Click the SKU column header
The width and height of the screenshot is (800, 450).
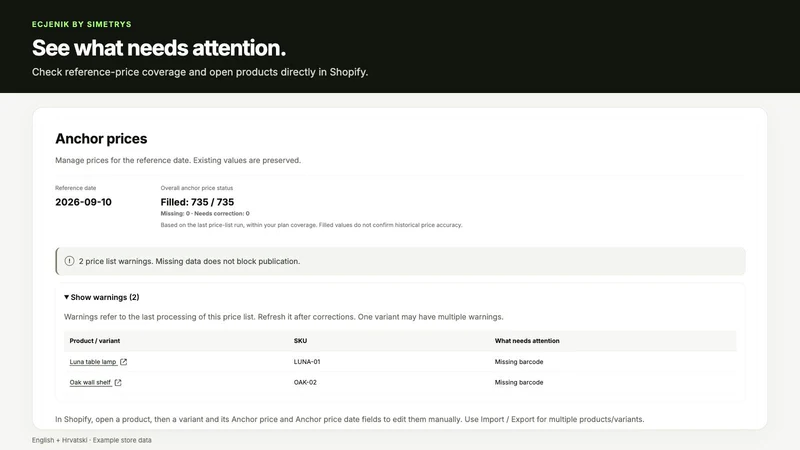pos(300,341)
